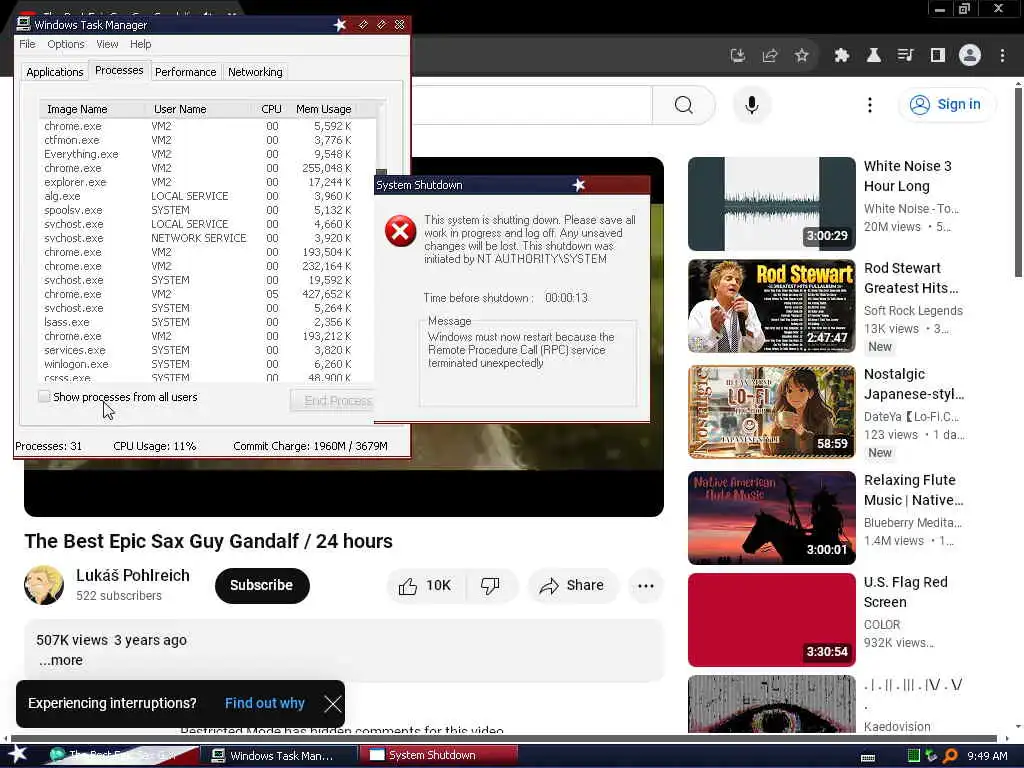Switch to Performance tab
The height and width of the screenshot is (768, 1024).
[185, 72]
